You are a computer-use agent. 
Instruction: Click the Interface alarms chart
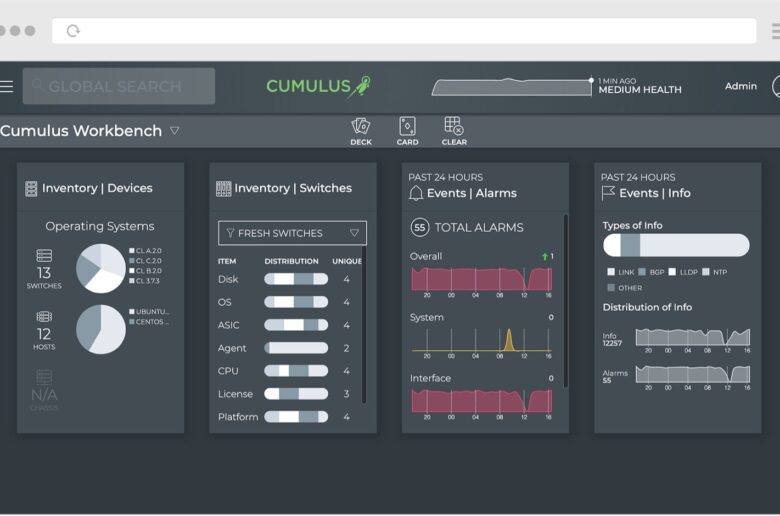tap(482, 401)
